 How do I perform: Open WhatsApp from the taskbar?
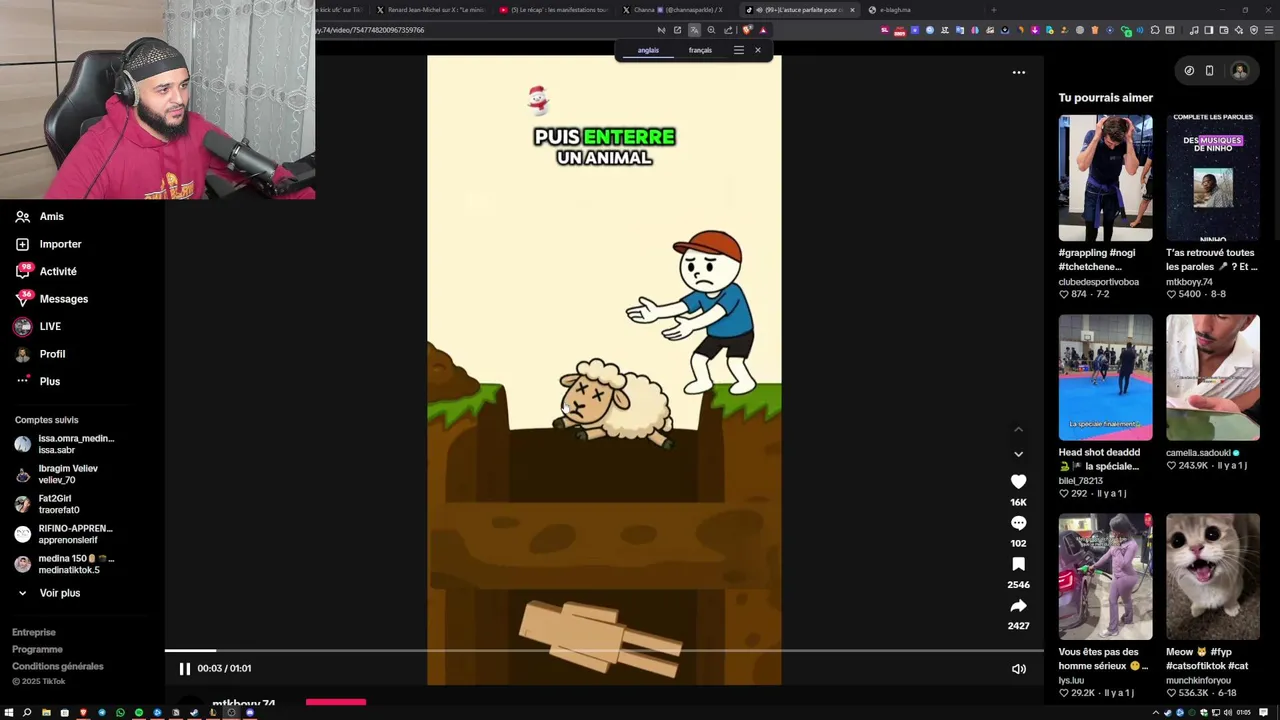120,713
